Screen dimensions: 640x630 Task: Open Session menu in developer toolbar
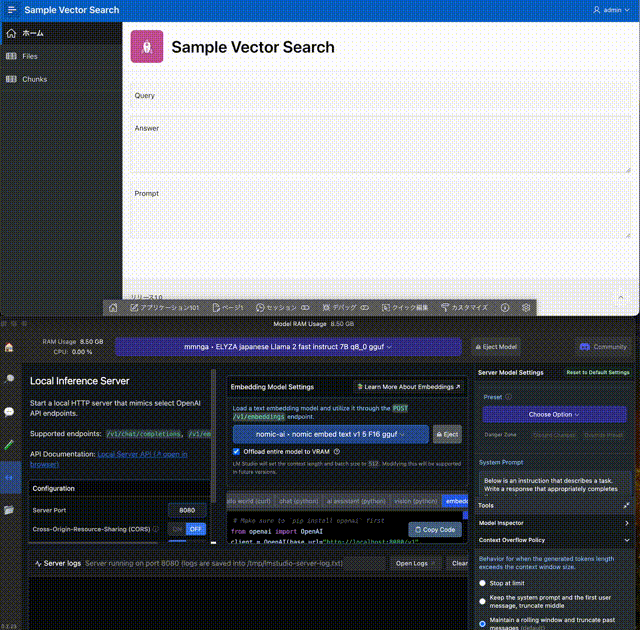point(276,308)
